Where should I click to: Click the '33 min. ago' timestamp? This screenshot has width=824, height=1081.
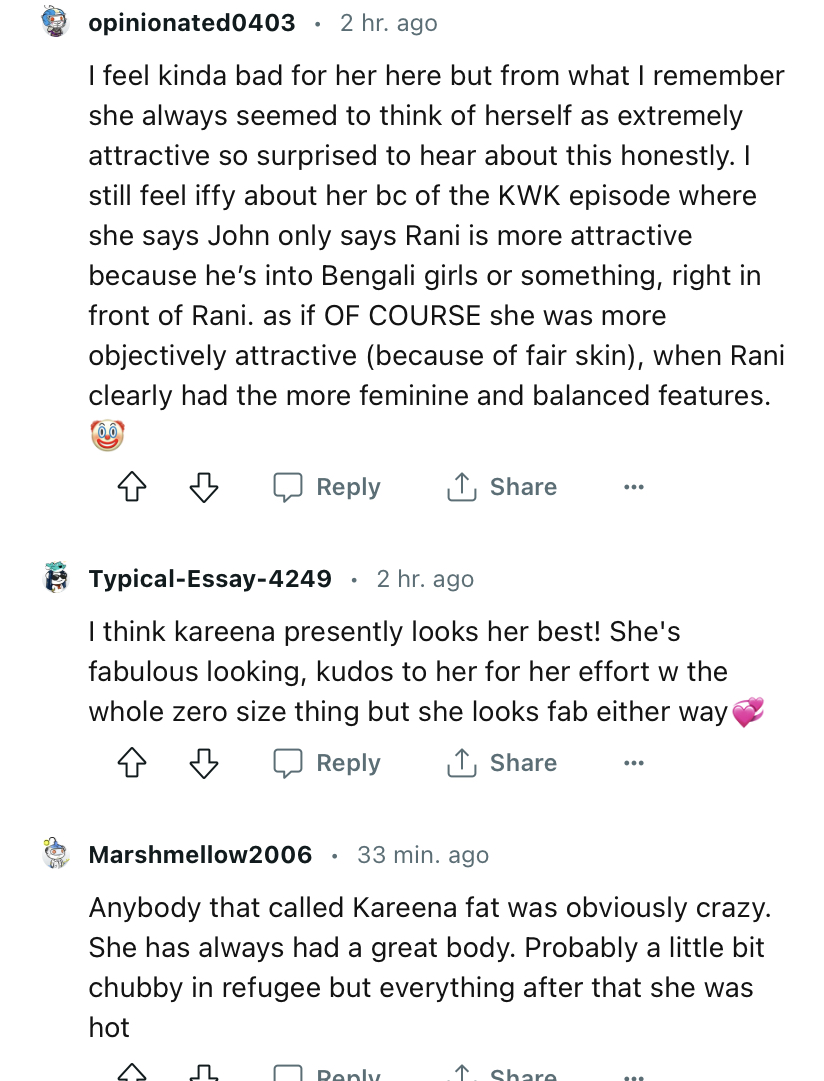[423, 855]
